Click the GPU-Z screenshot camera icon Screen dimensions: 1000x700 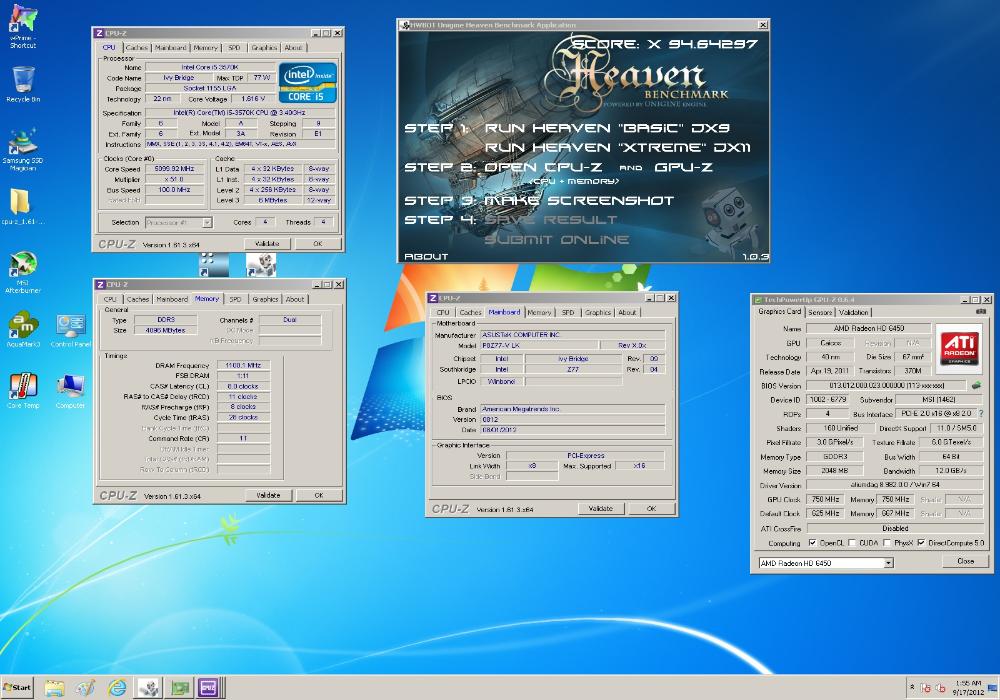[x=981, y=312]
